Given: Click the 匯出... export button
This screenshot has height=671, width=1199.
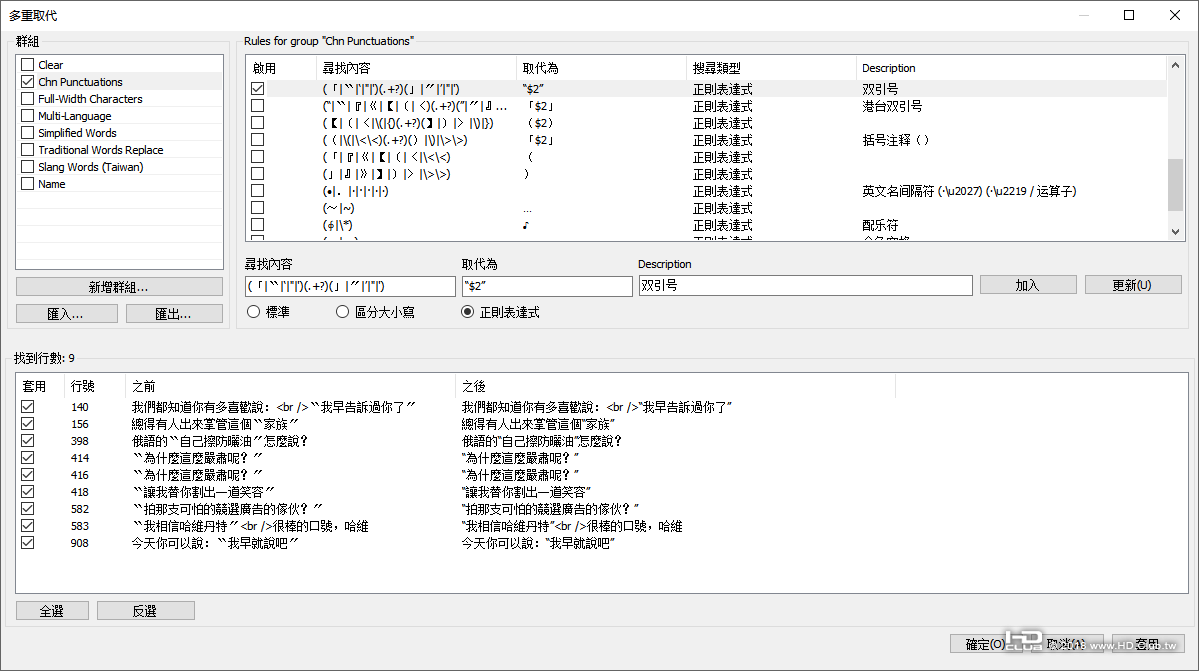Looking at the screenshot, I should [x=174, y=314].
